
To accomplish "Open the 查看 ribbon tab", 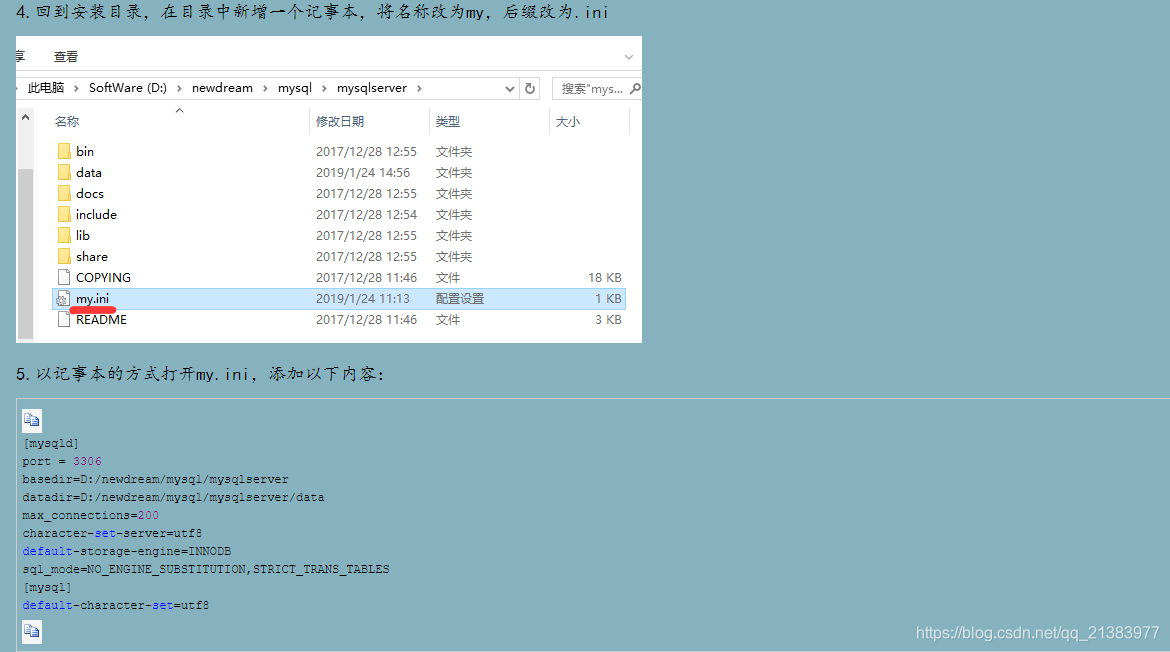I will (66, 57).
